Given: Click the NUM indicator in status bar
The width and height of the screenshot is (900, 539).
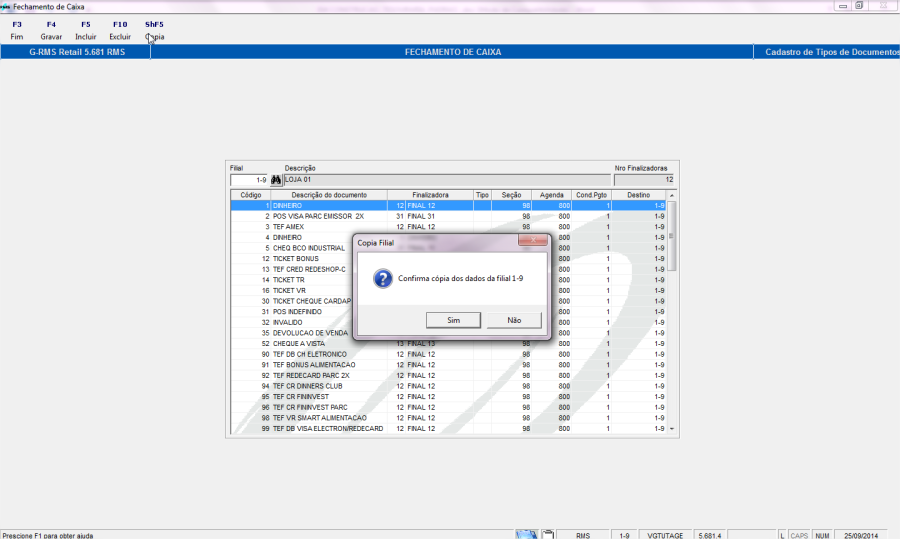Looking at the screenshot, I should point(822,536).
